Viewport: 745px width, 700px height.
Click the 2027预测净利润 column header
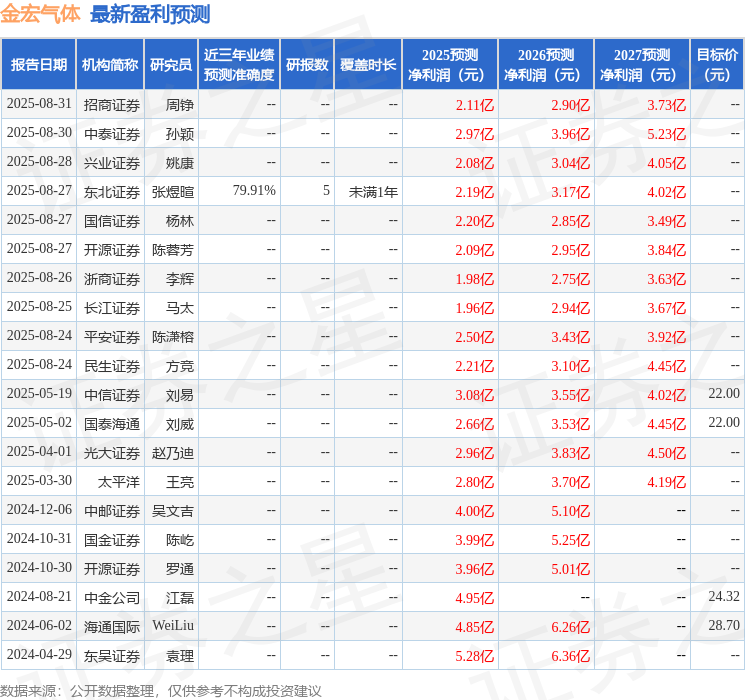pyautogui.click(x=642, y=65)
